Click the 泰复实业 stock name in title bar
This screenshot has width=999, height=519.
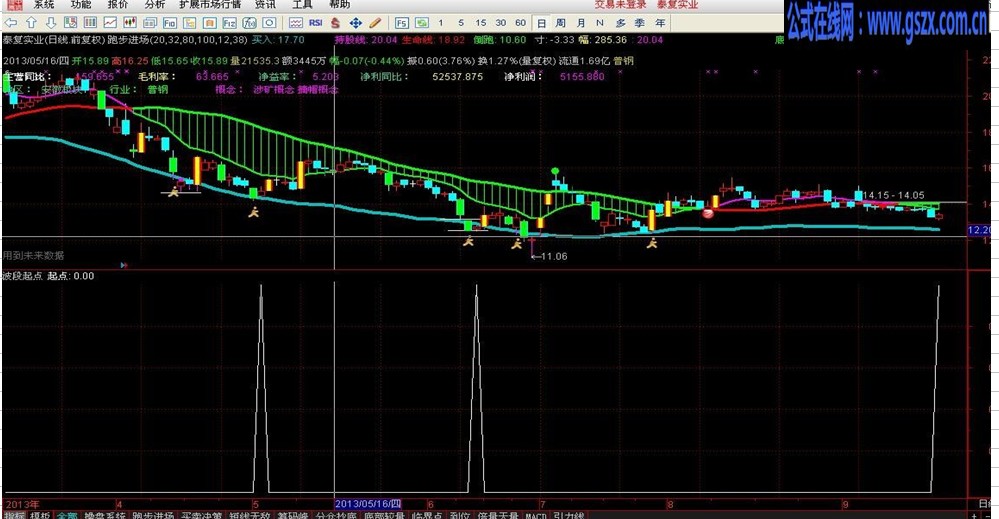678,4
